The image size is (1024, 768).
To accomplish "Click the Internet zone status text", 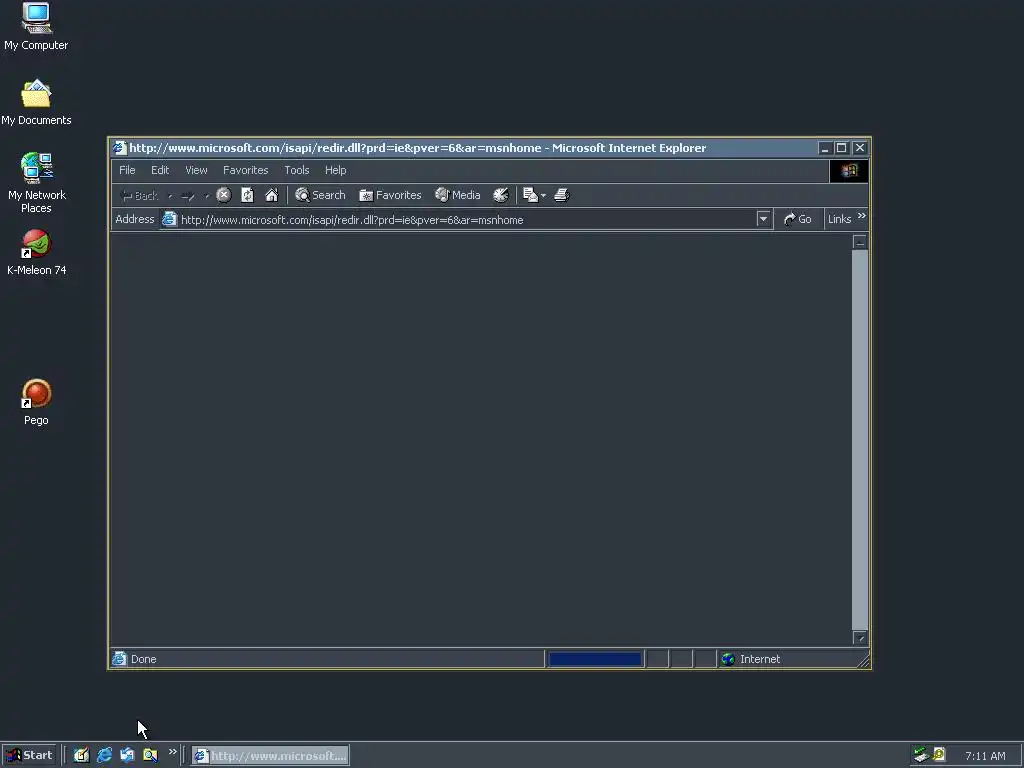I will tap(760, 659).
